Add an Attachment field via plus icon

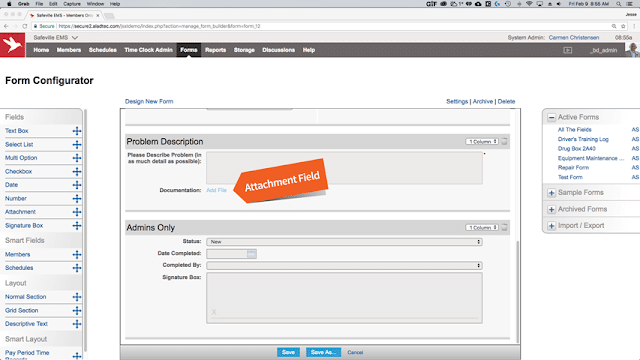pos(77,212)
